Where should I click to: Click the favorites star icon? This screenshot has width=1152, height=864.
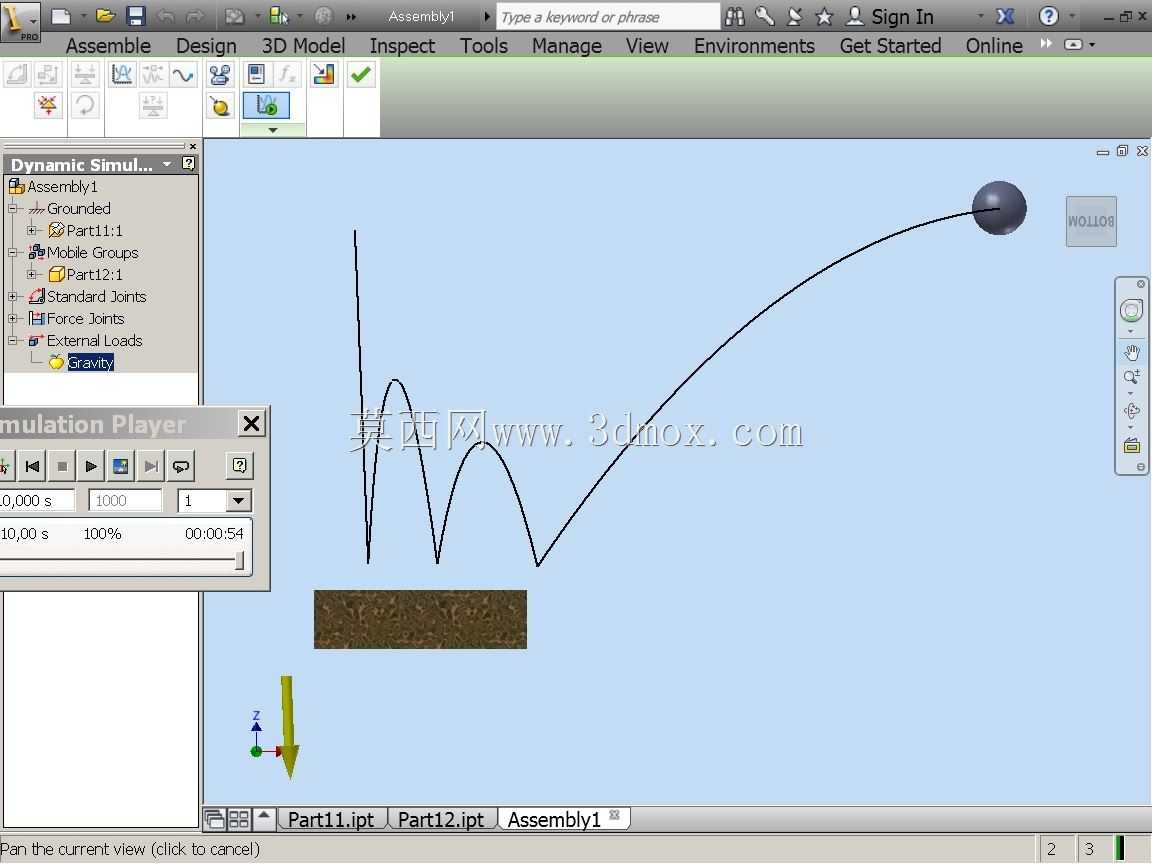[x=824, y=16]
